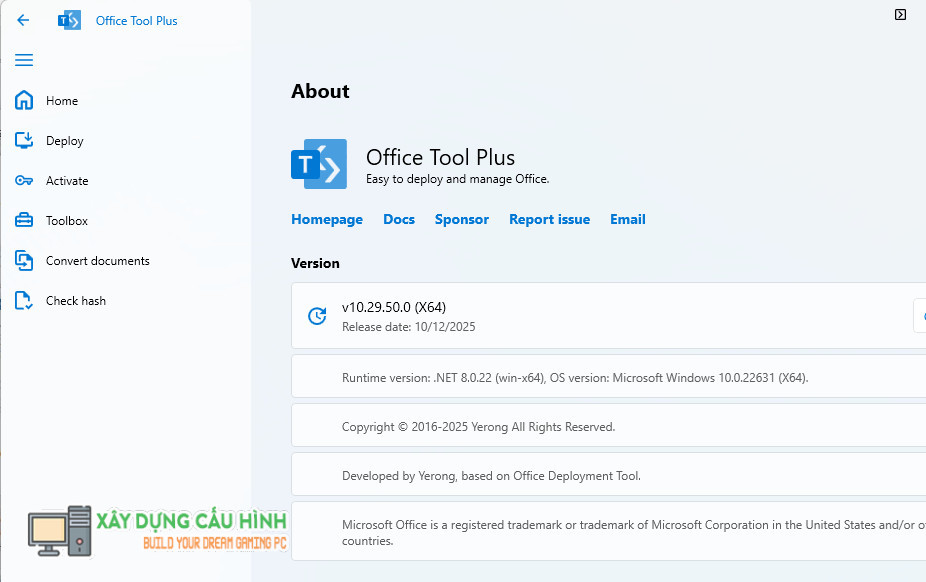The height and width of the screenshot is (582, 926).
Task: Follow the Sponsor link
Action: (x=462, y=219)
